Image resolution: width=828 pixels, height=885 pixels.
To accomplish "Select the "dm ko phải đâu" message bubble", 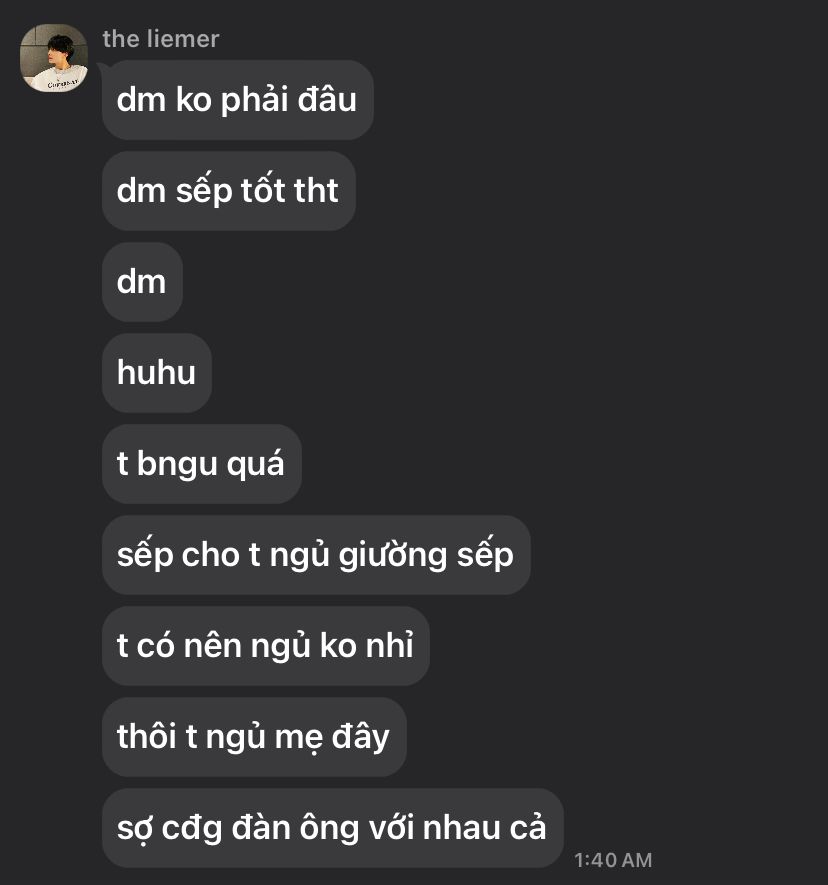I will (x=238, y=100).
